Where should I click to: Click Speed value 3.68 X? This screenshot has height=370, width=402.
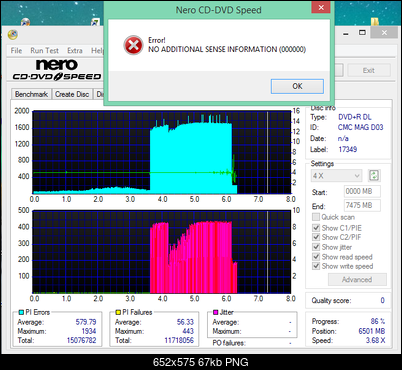point(375,340)
